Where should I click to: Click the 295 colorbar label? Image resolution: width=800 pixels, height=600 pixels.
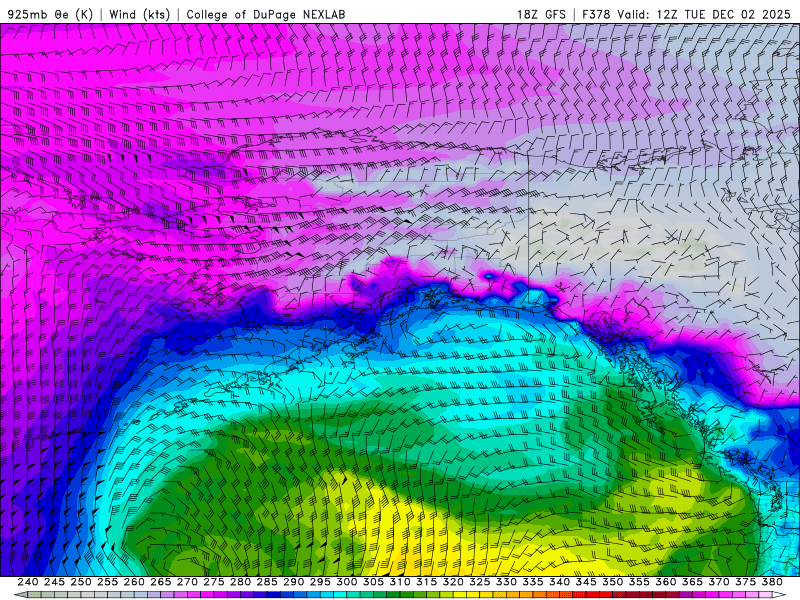320,582
